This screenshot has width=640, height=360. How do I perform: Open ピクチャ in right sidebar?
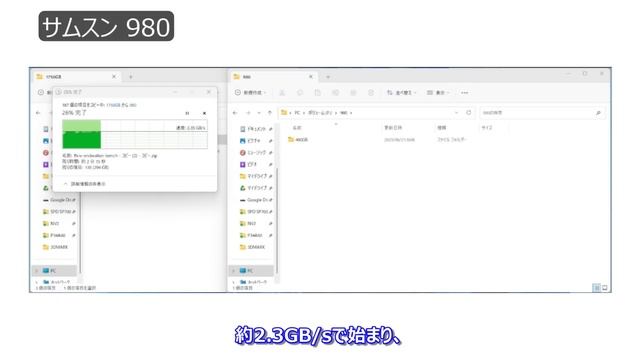coord(256,141)
